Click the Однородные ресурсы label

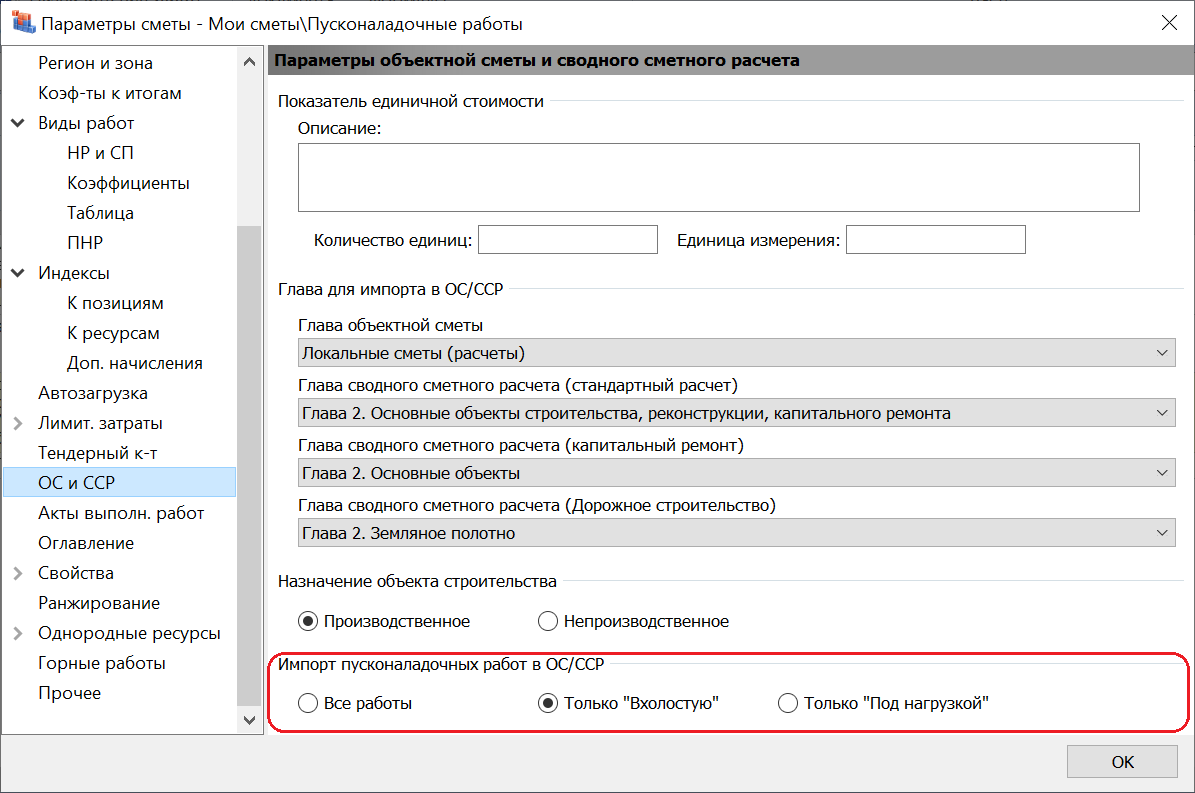tap(130, 633)
